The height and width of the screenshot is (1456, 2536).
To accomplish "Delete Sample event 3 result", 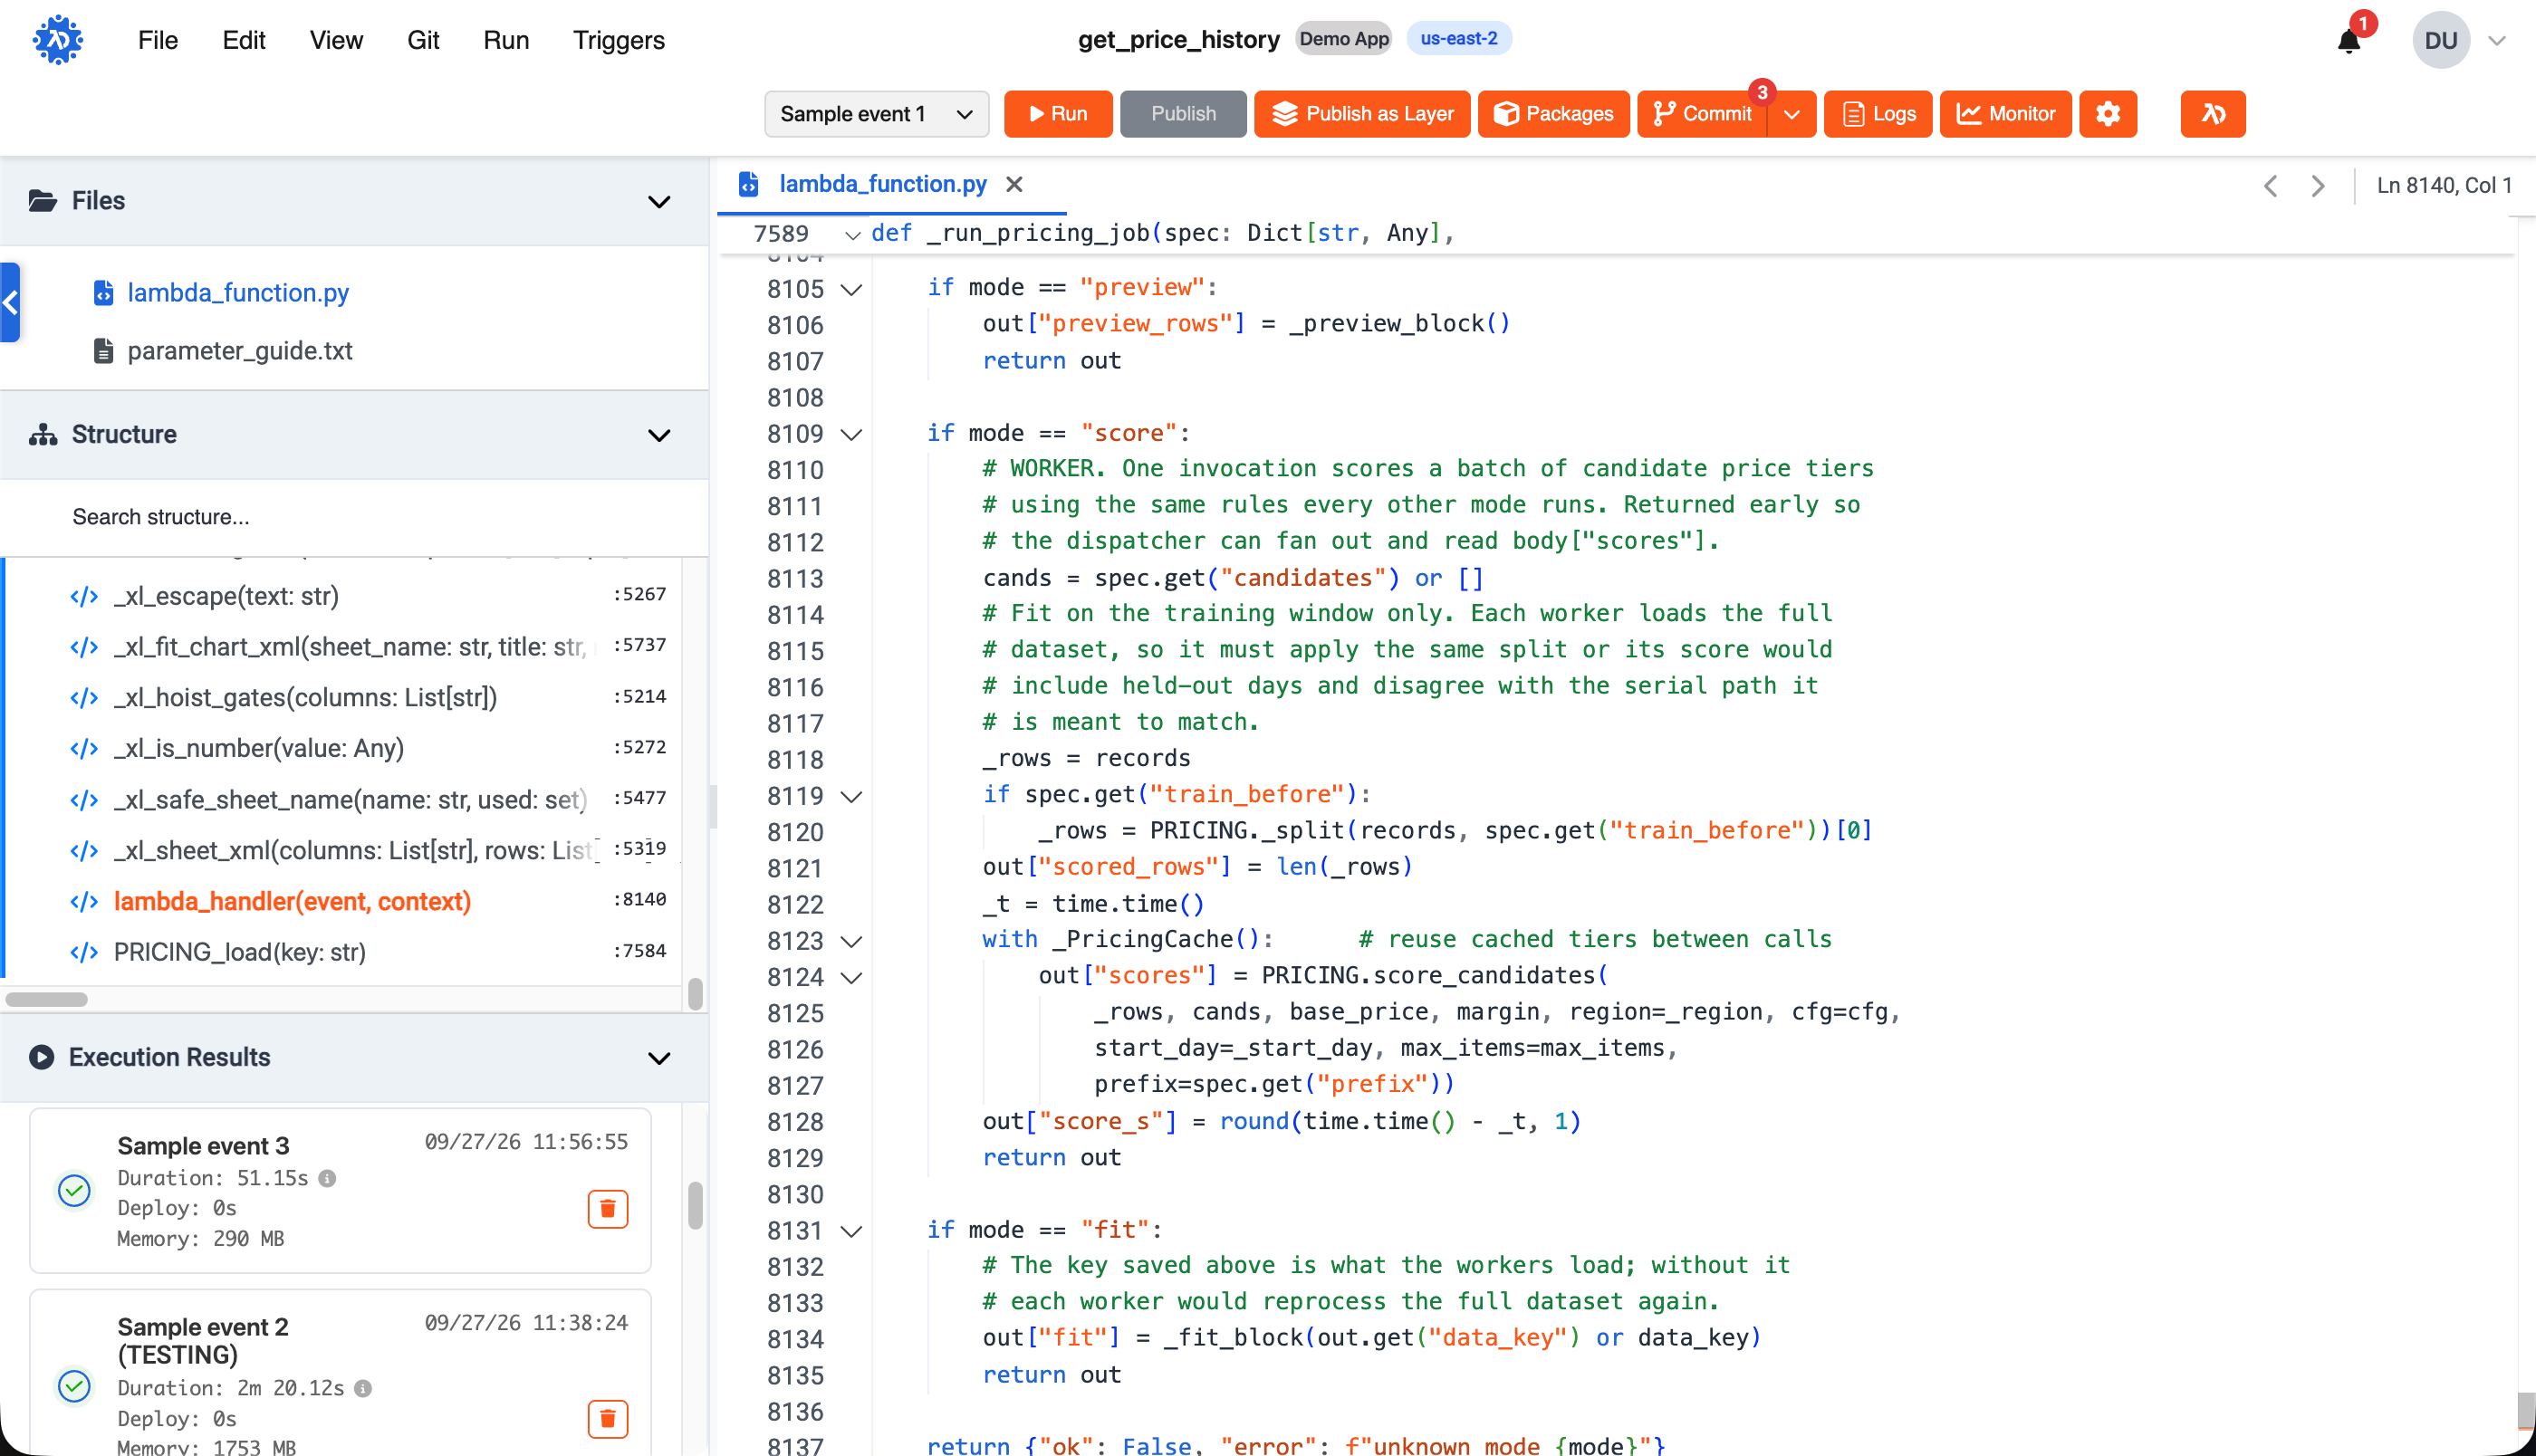I will click(x=608, y=1209).
